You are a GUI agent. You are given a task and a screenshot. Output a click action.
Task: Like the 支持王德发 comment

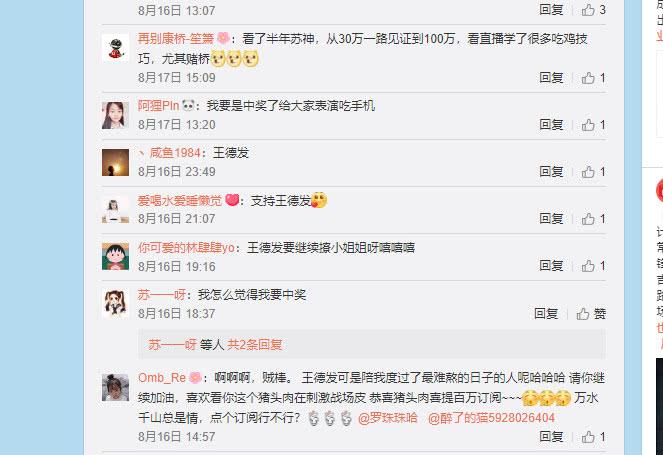[x=593, y=219]
